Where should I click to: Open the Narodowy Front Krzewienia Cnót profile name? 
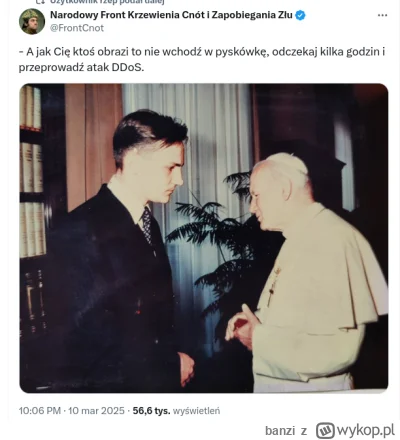[x=171, y=15]
